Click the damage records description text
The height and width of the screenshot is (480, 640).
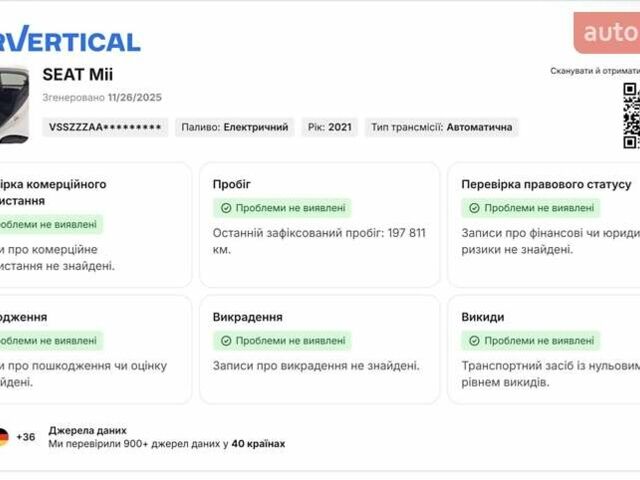[83, 374]
